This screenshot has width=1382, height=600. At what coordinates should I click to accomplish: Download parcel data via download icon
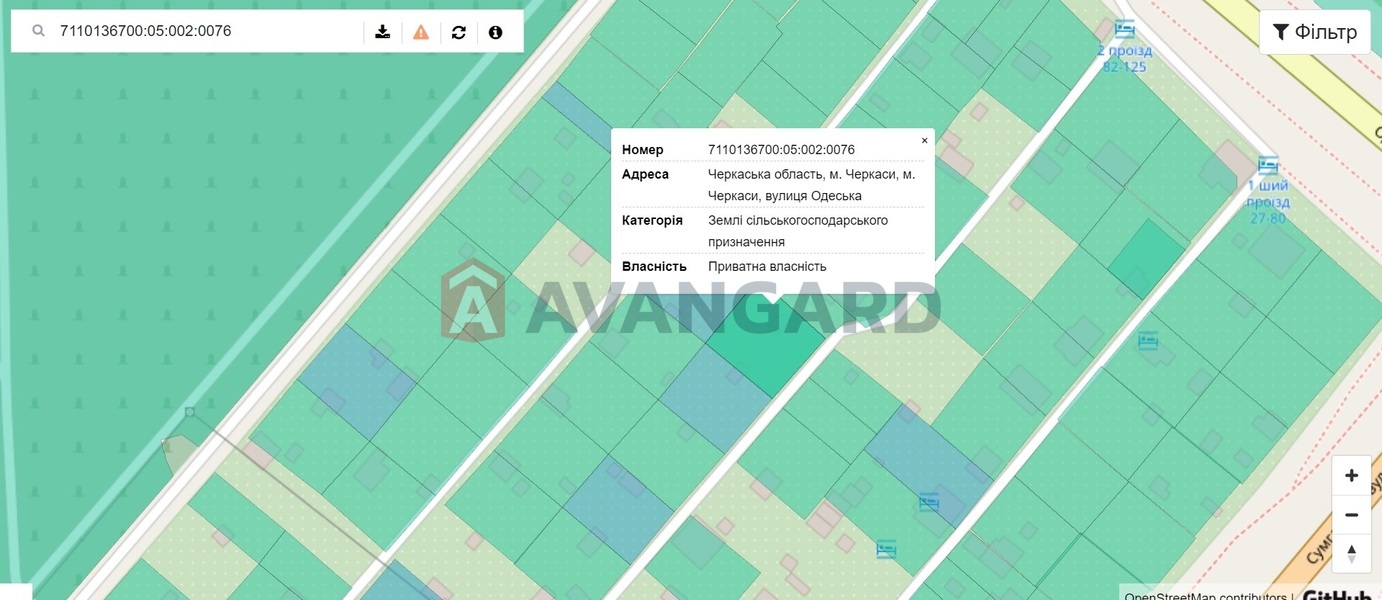(x=383, y=32)
